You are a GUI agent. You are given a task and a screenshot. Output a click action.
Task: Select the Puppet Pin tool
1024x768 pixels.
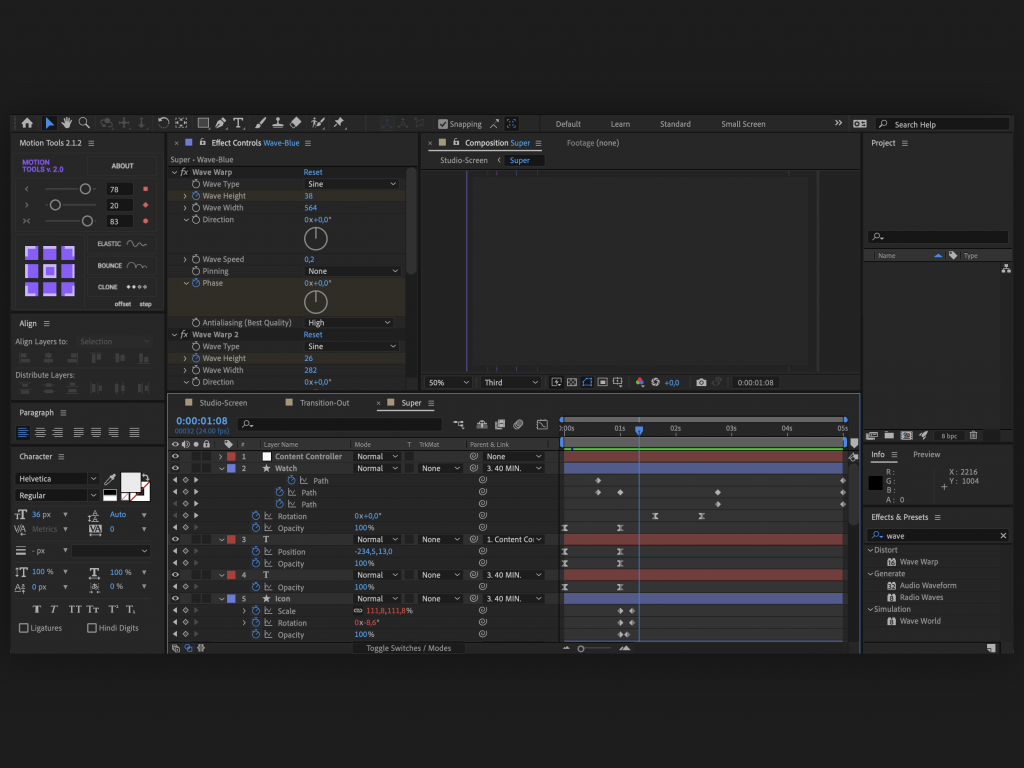coord(338,123)
